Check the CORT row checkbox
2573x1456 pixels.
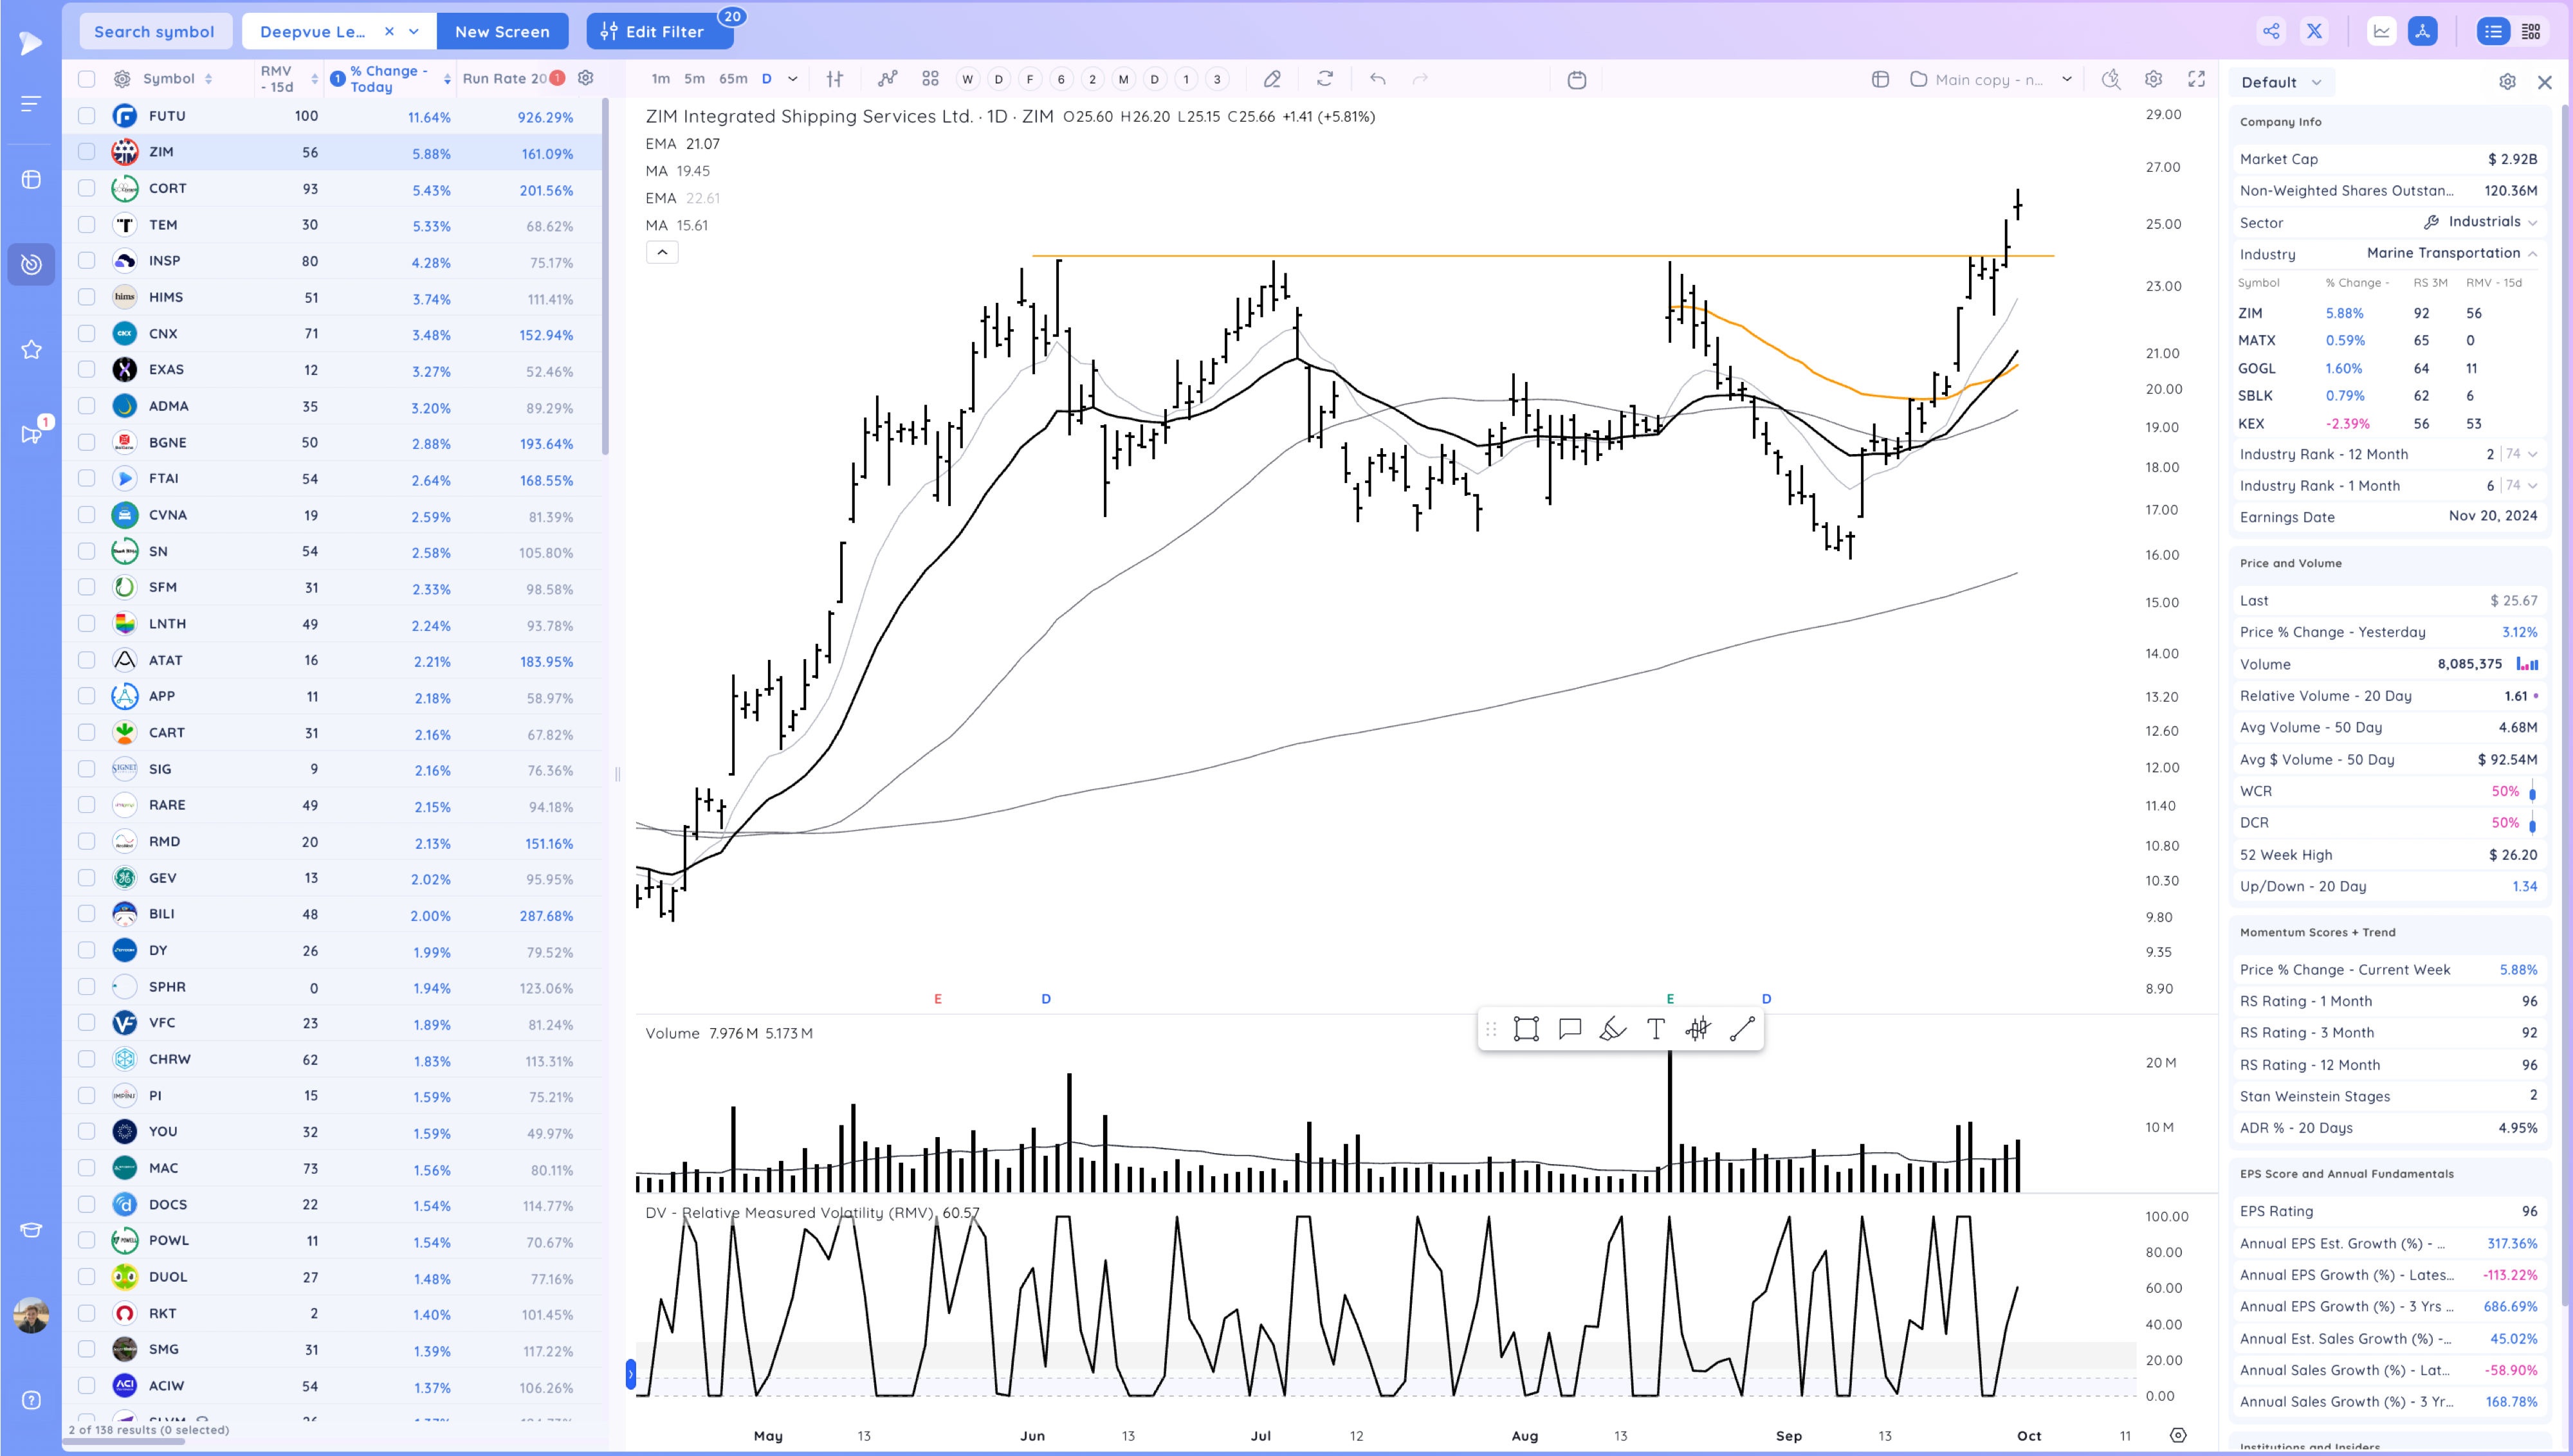pyautogui.click(x=87, y=188)
